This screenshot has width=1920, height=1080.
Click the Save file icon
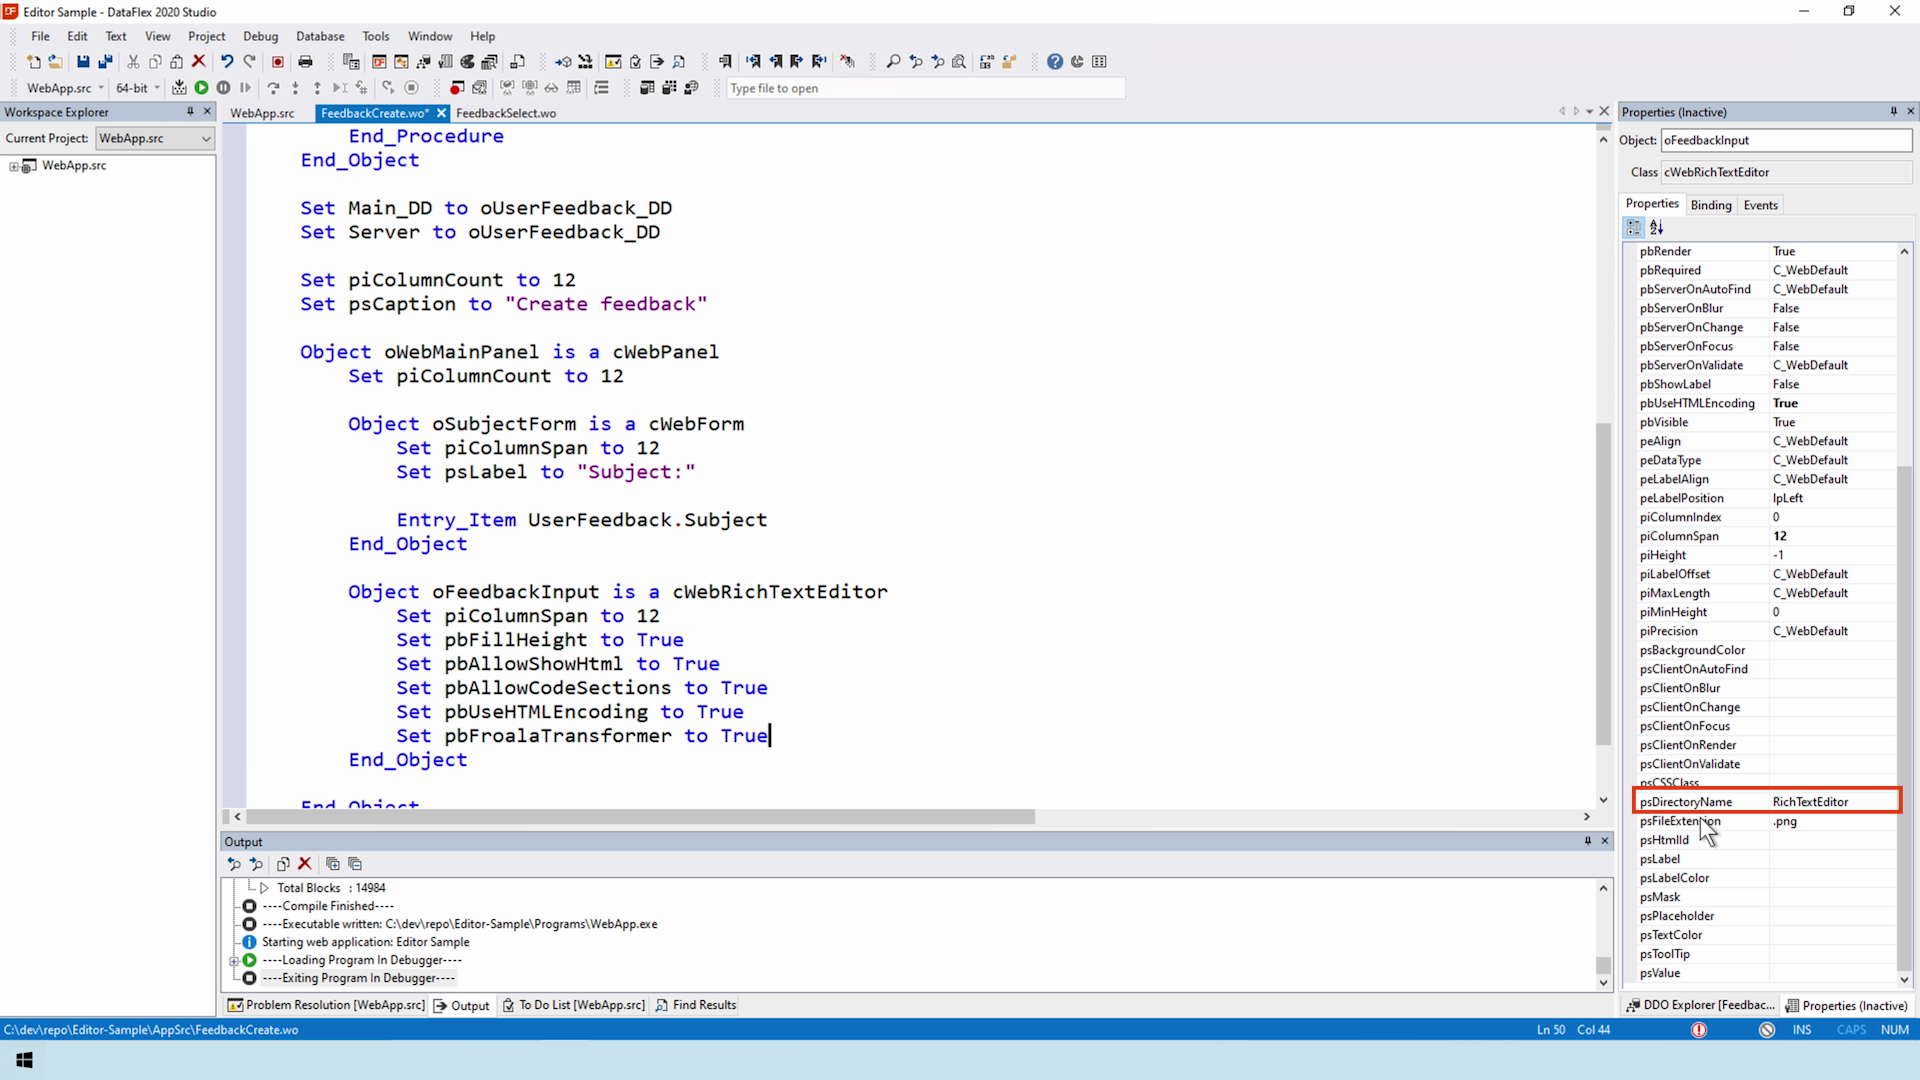pyautogui.click(x=83, y=62)
